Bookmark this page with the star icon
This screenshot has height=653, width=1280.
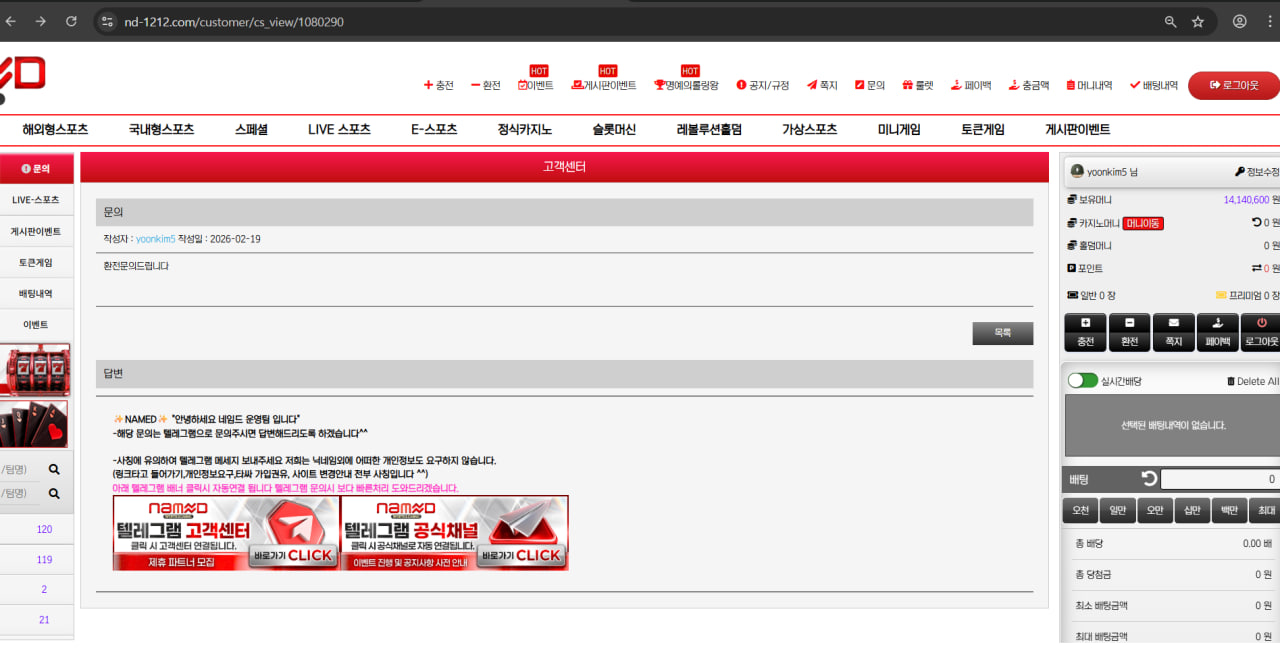(x=1198, y=21)
